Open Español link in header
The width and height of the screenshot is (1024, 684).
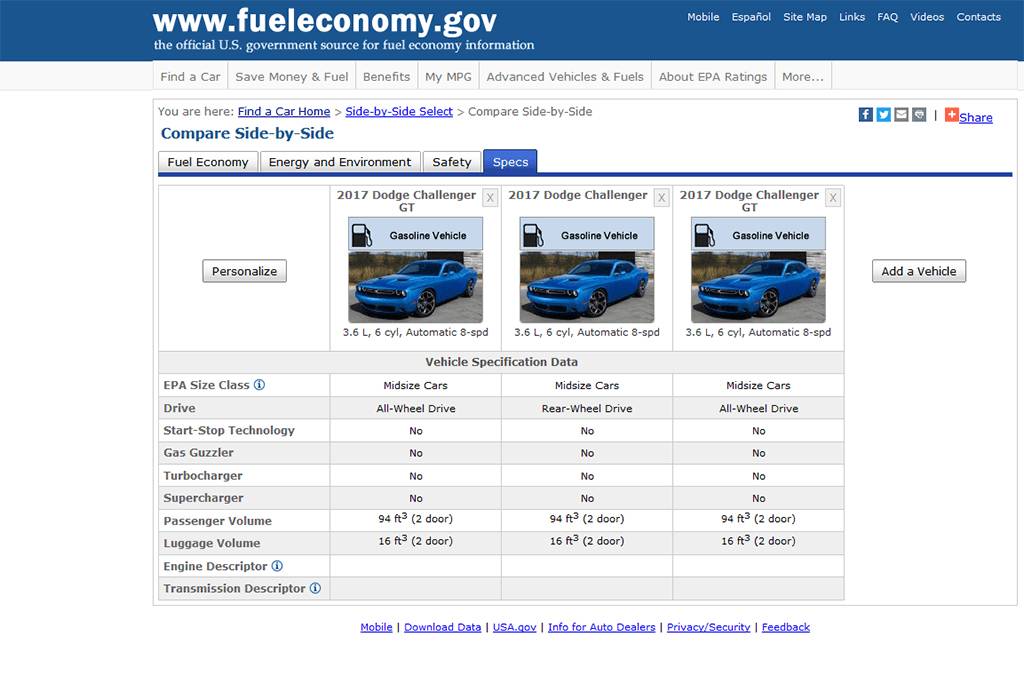point(751,17)
